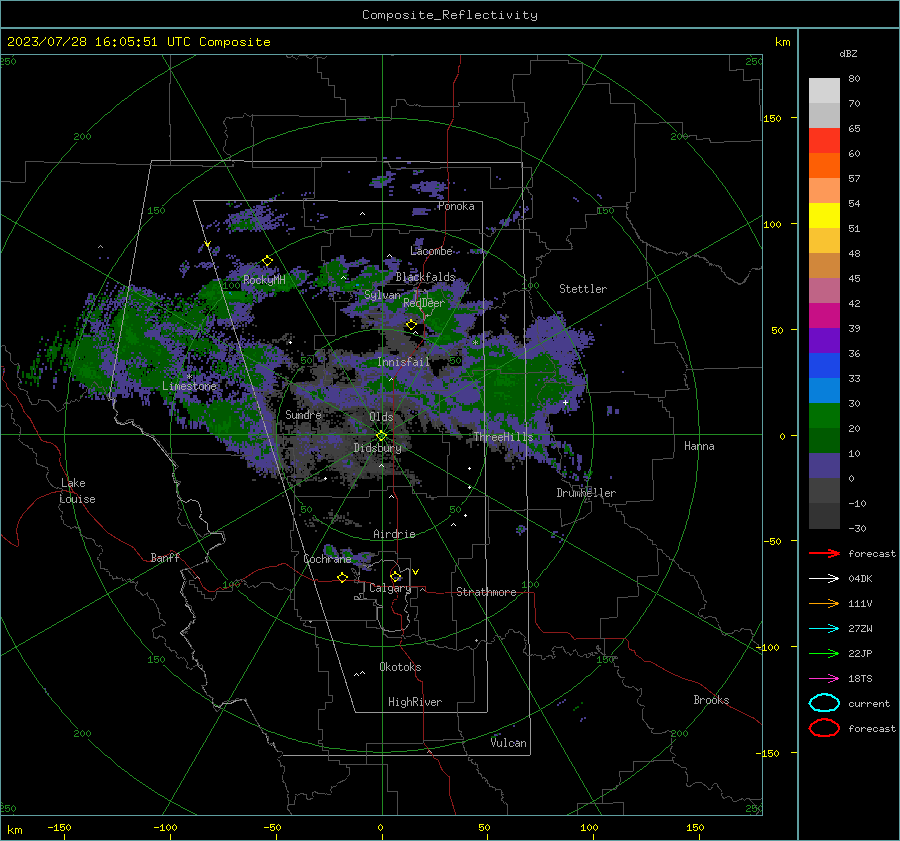Pick the cyan 27ZW arrow icon
The width and height of the screenshot is (900, 841).
click(x=824, y=629)
